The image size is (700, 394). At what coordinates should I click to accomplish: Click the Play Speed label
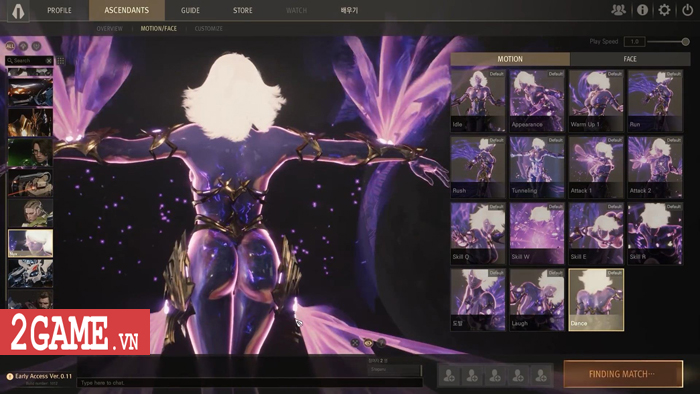(x=604, y=41)
